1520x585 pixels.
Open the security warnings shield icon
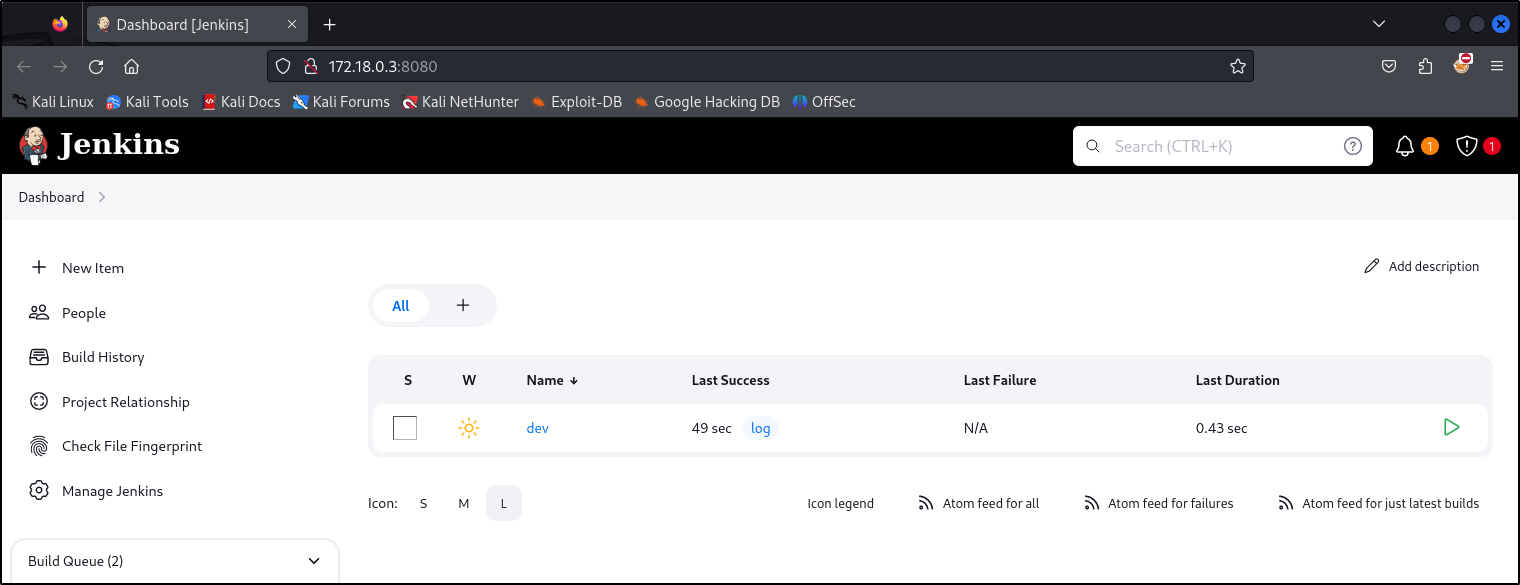click(x=1466, y=146)
